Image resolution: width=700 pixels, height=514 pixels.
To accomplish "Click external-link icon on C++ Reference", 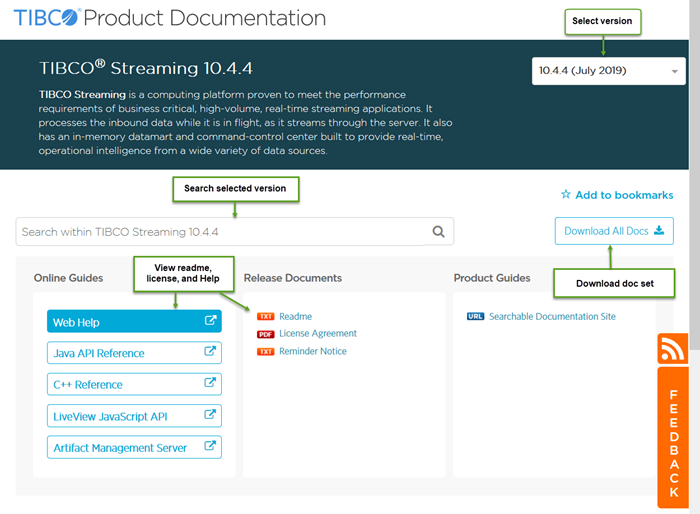I will click(x=210, y=384).
